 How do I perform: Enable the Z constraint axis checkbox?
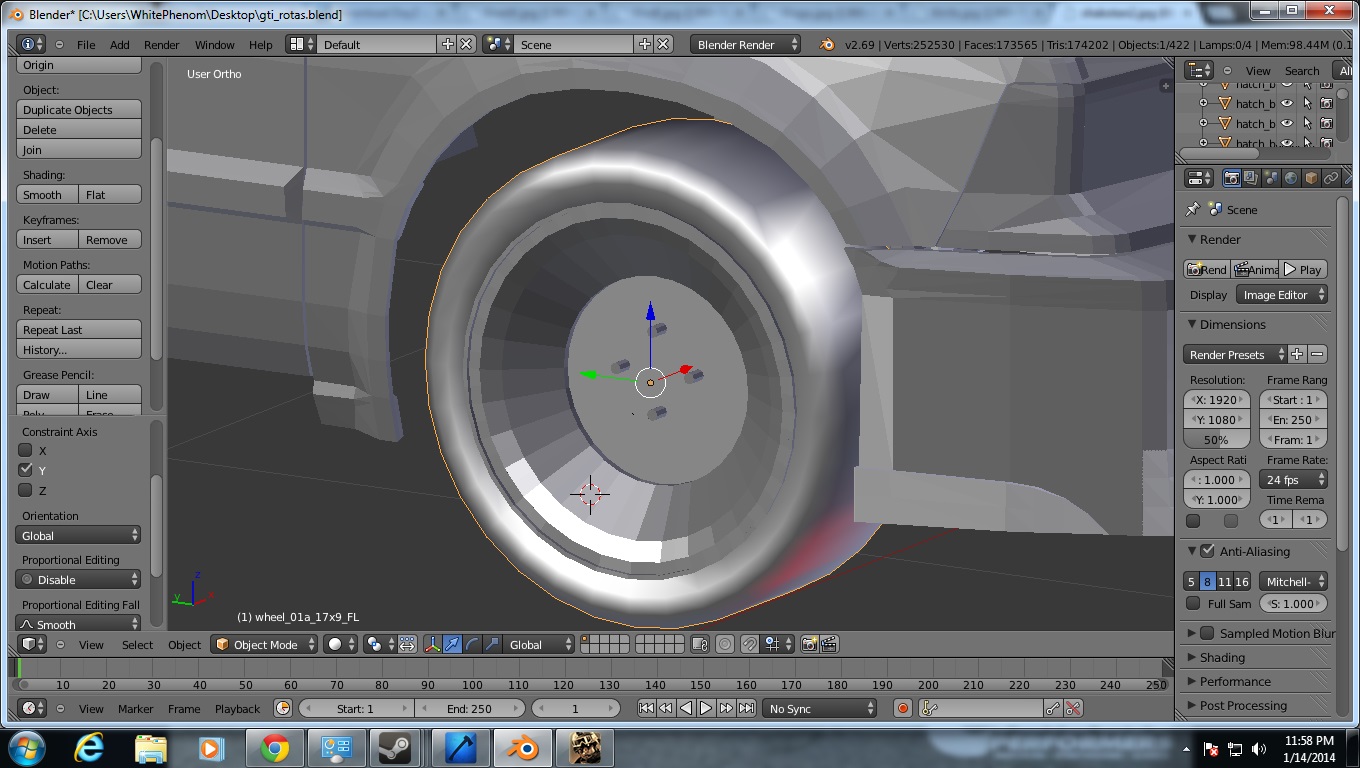pyautogui.click(x=26, y=490)
